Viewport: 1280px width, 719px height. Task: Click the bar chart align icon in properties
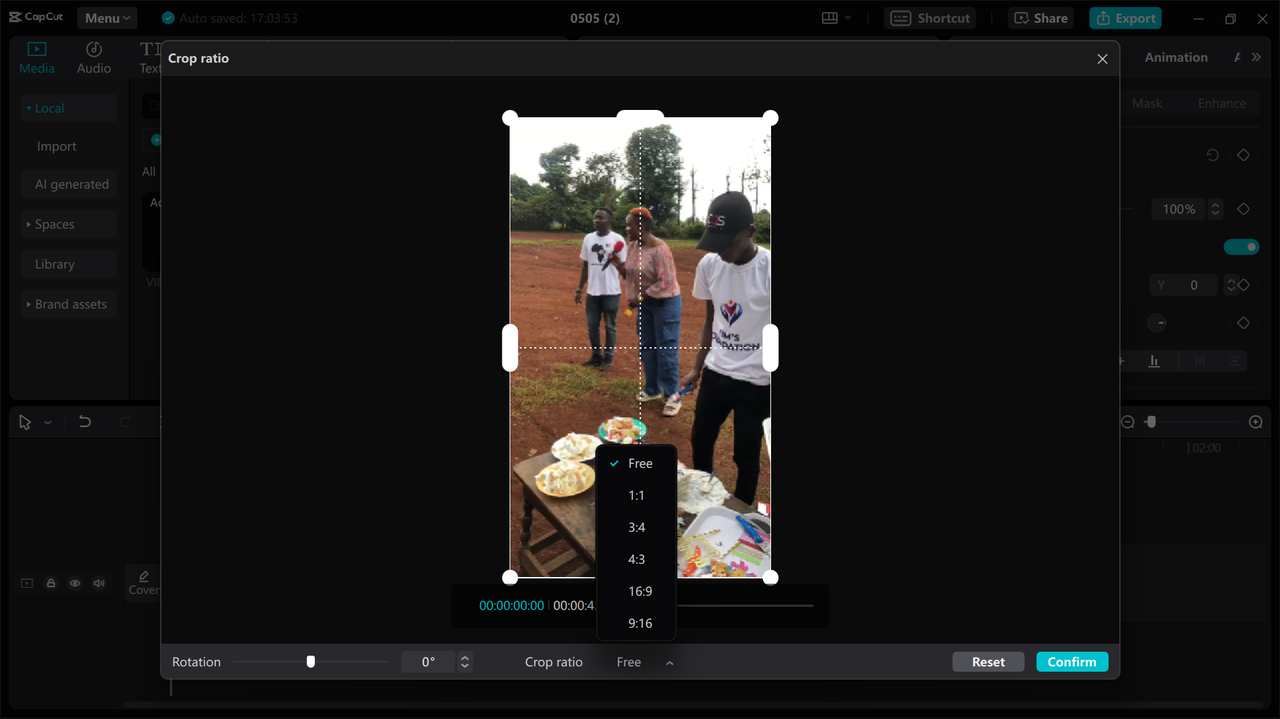[1154, 361]
